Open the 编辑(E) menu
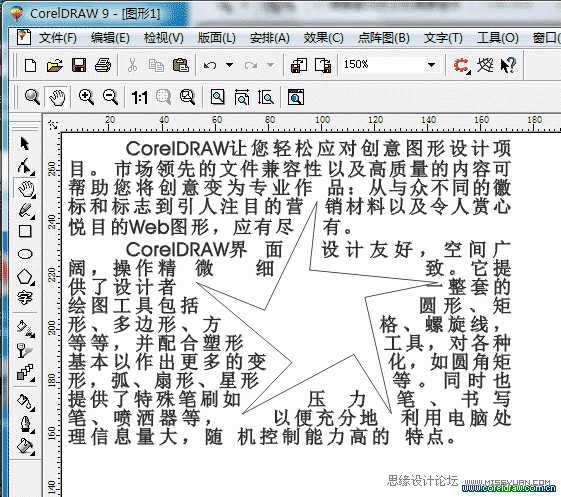This screenshot has width=561, height=497. [110, 38]
